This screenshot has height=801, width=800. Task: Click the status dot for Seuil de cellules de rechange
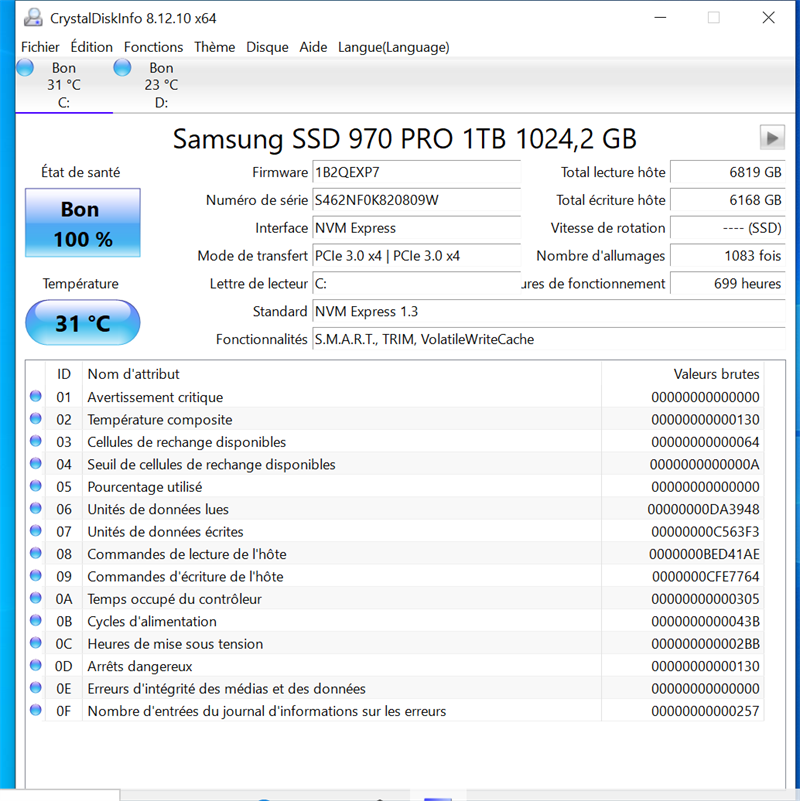[36, 464]
